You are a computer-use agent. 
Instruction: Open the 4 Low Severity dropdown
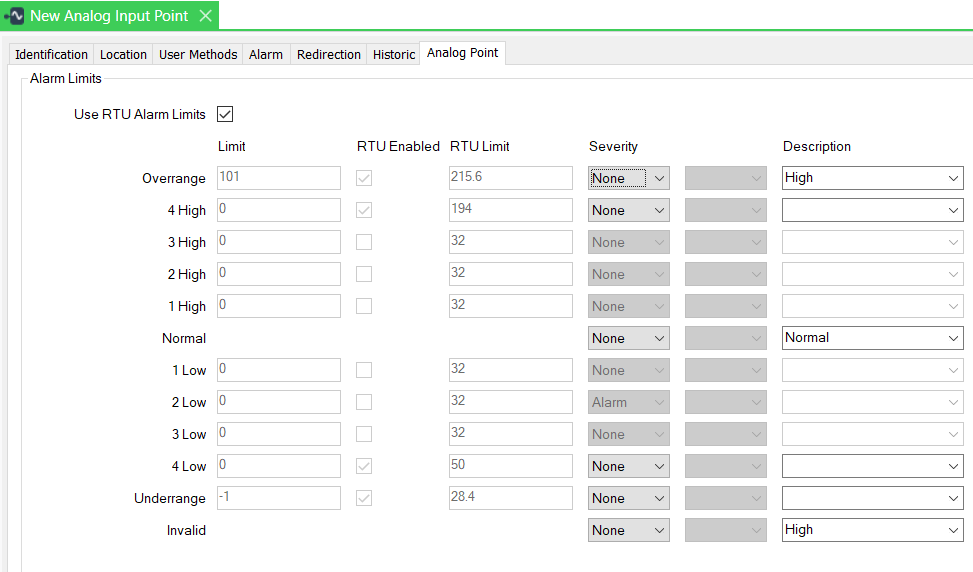coord(628,466)
